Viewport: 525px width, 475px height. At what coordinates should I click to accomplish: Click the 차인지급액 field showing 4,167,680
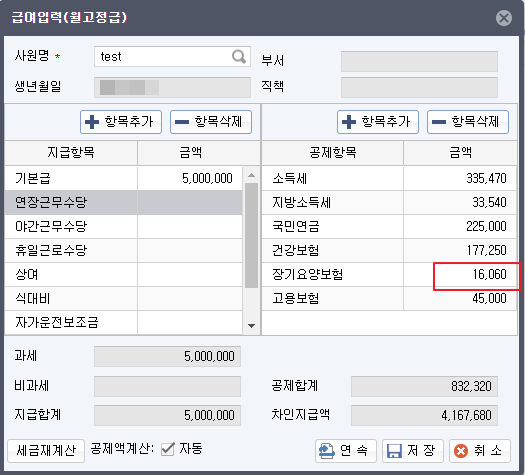pyautogui.click(x=424, y=415)
